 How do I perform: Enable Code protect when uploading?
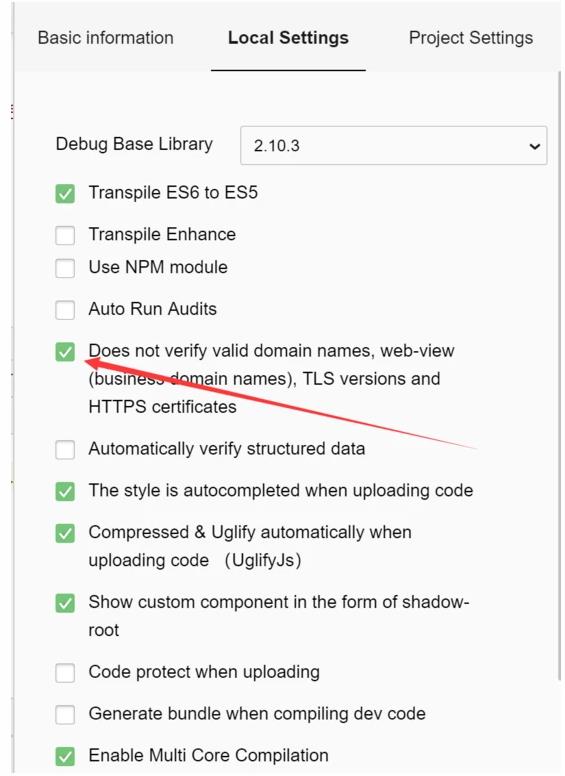tap(65, 673)
